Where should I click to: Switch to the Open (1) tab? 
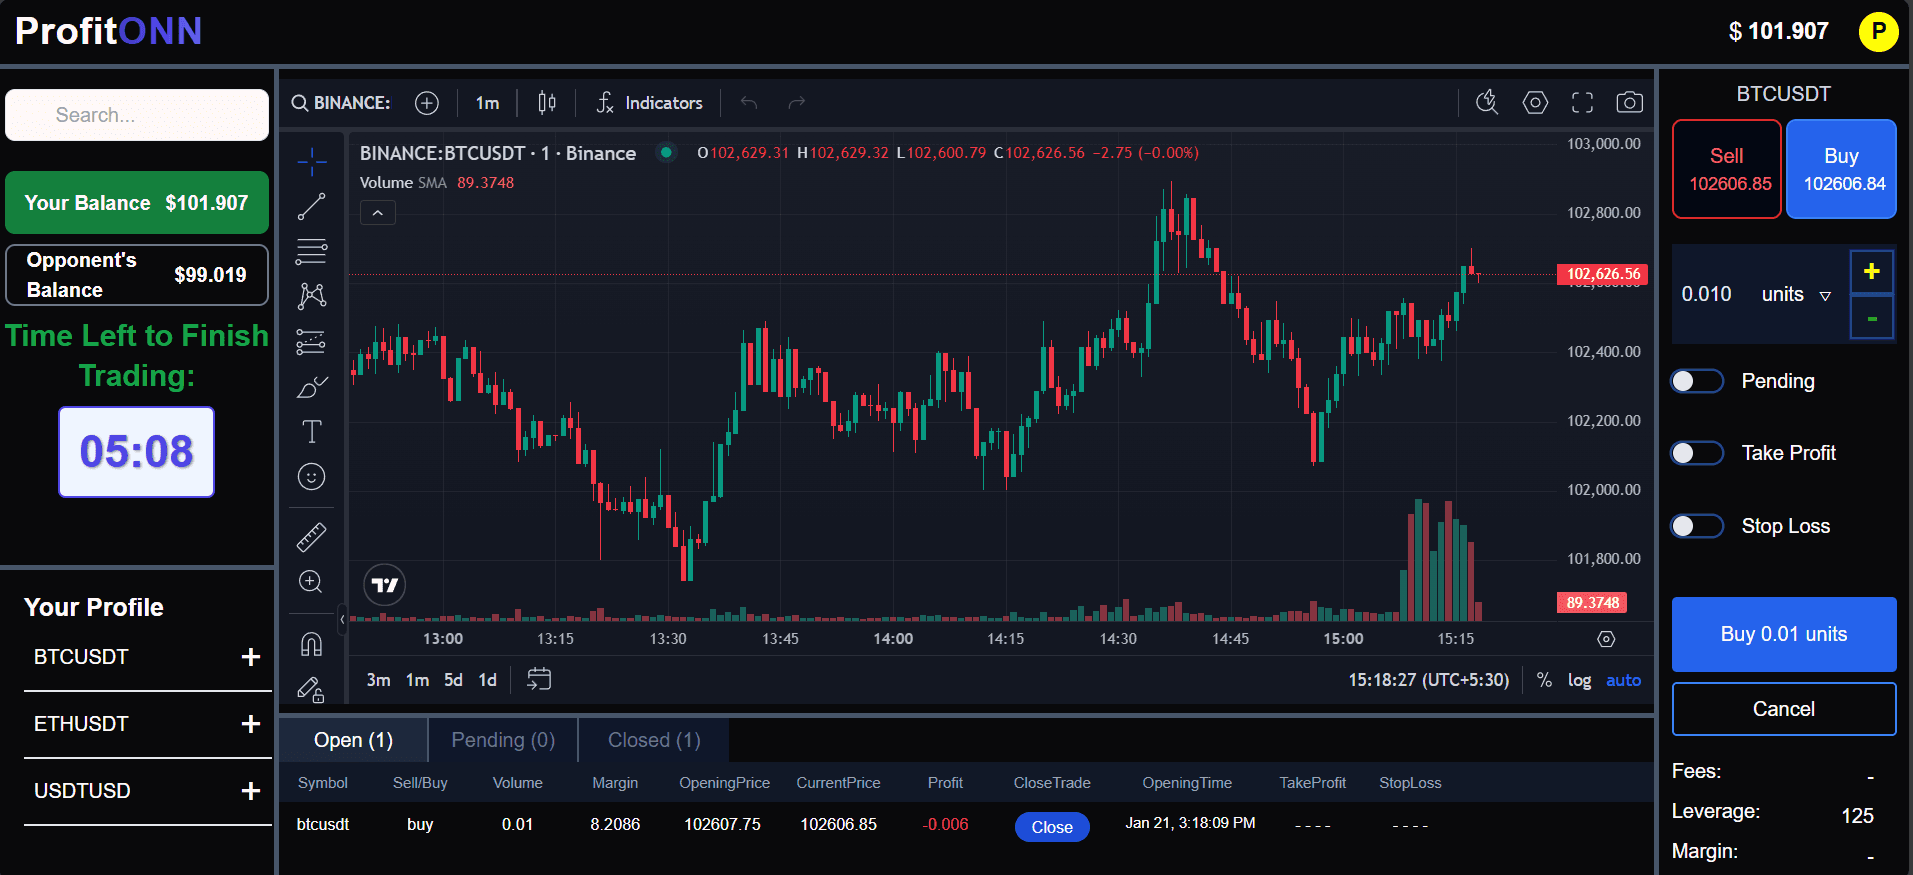(353, 740)
